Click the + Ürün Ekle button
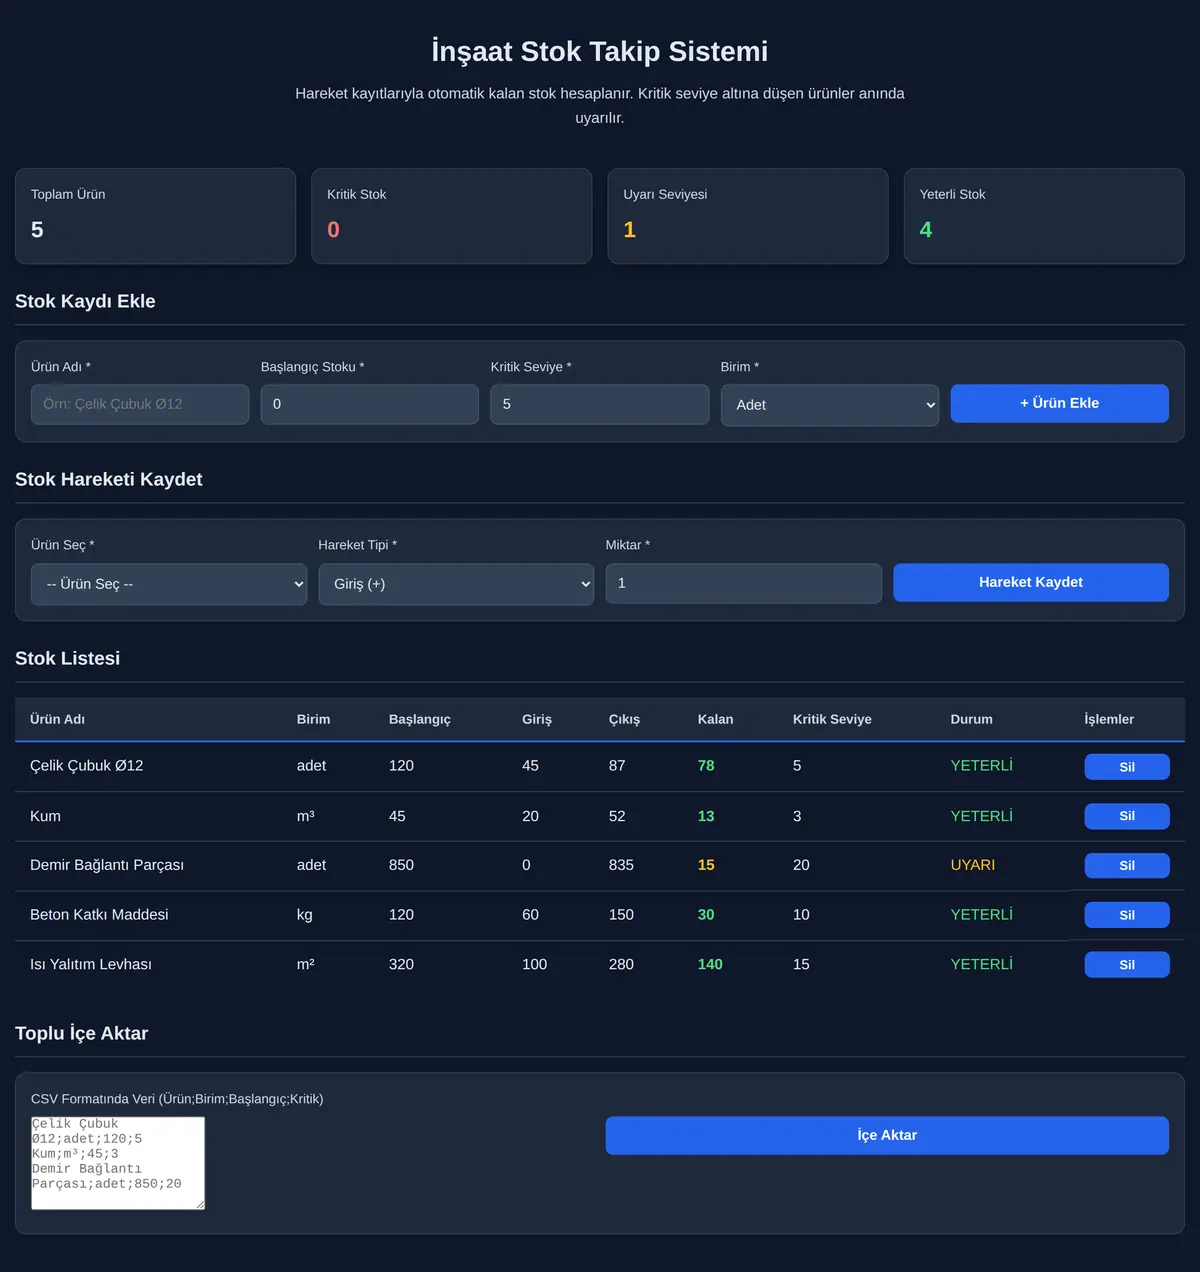The image size is (1200, 1272). (x=1059, y=403)
